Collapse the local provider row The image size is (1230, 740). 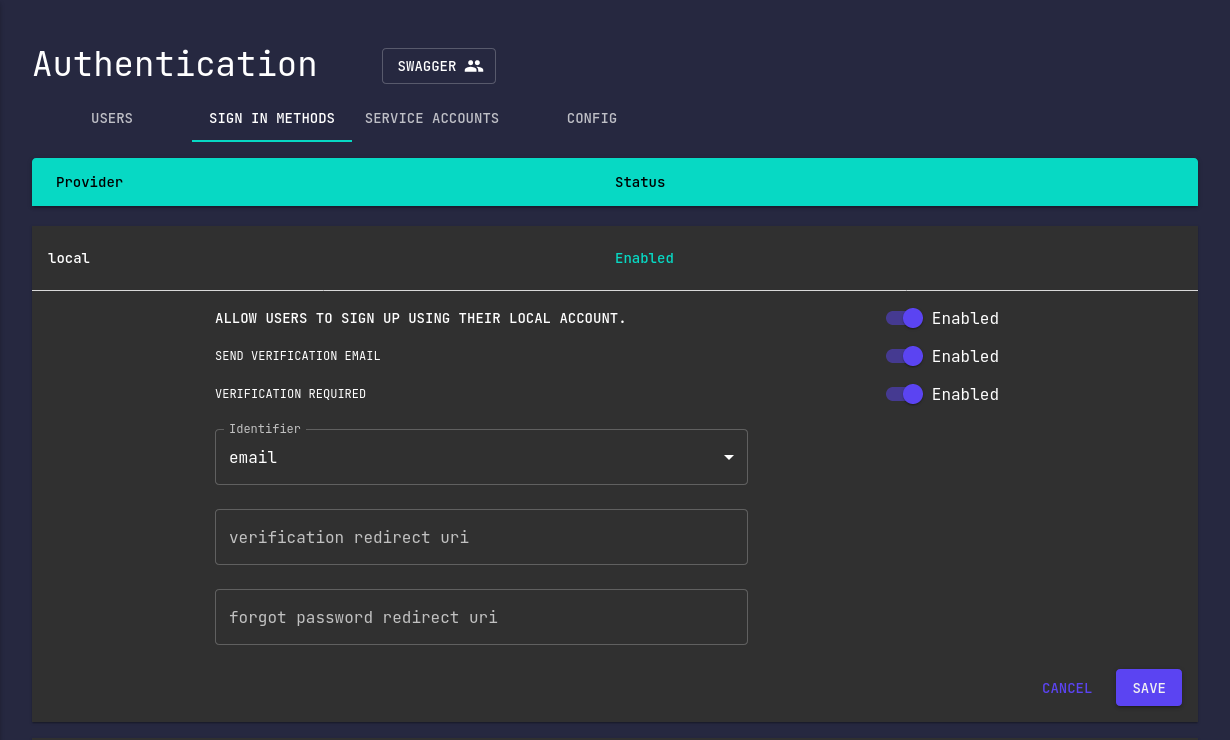click(x=615, y=258)
